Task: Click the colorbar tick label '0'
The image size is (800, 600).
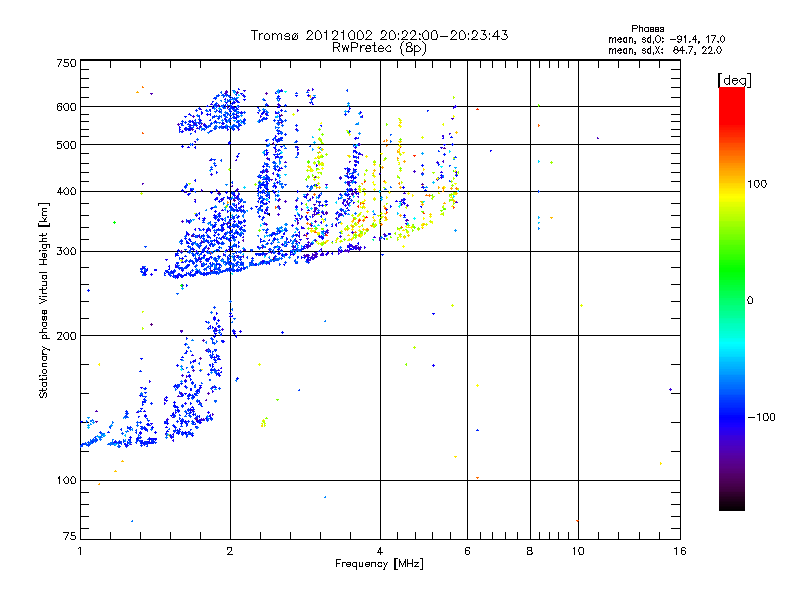Action: [x=749, y=301]
